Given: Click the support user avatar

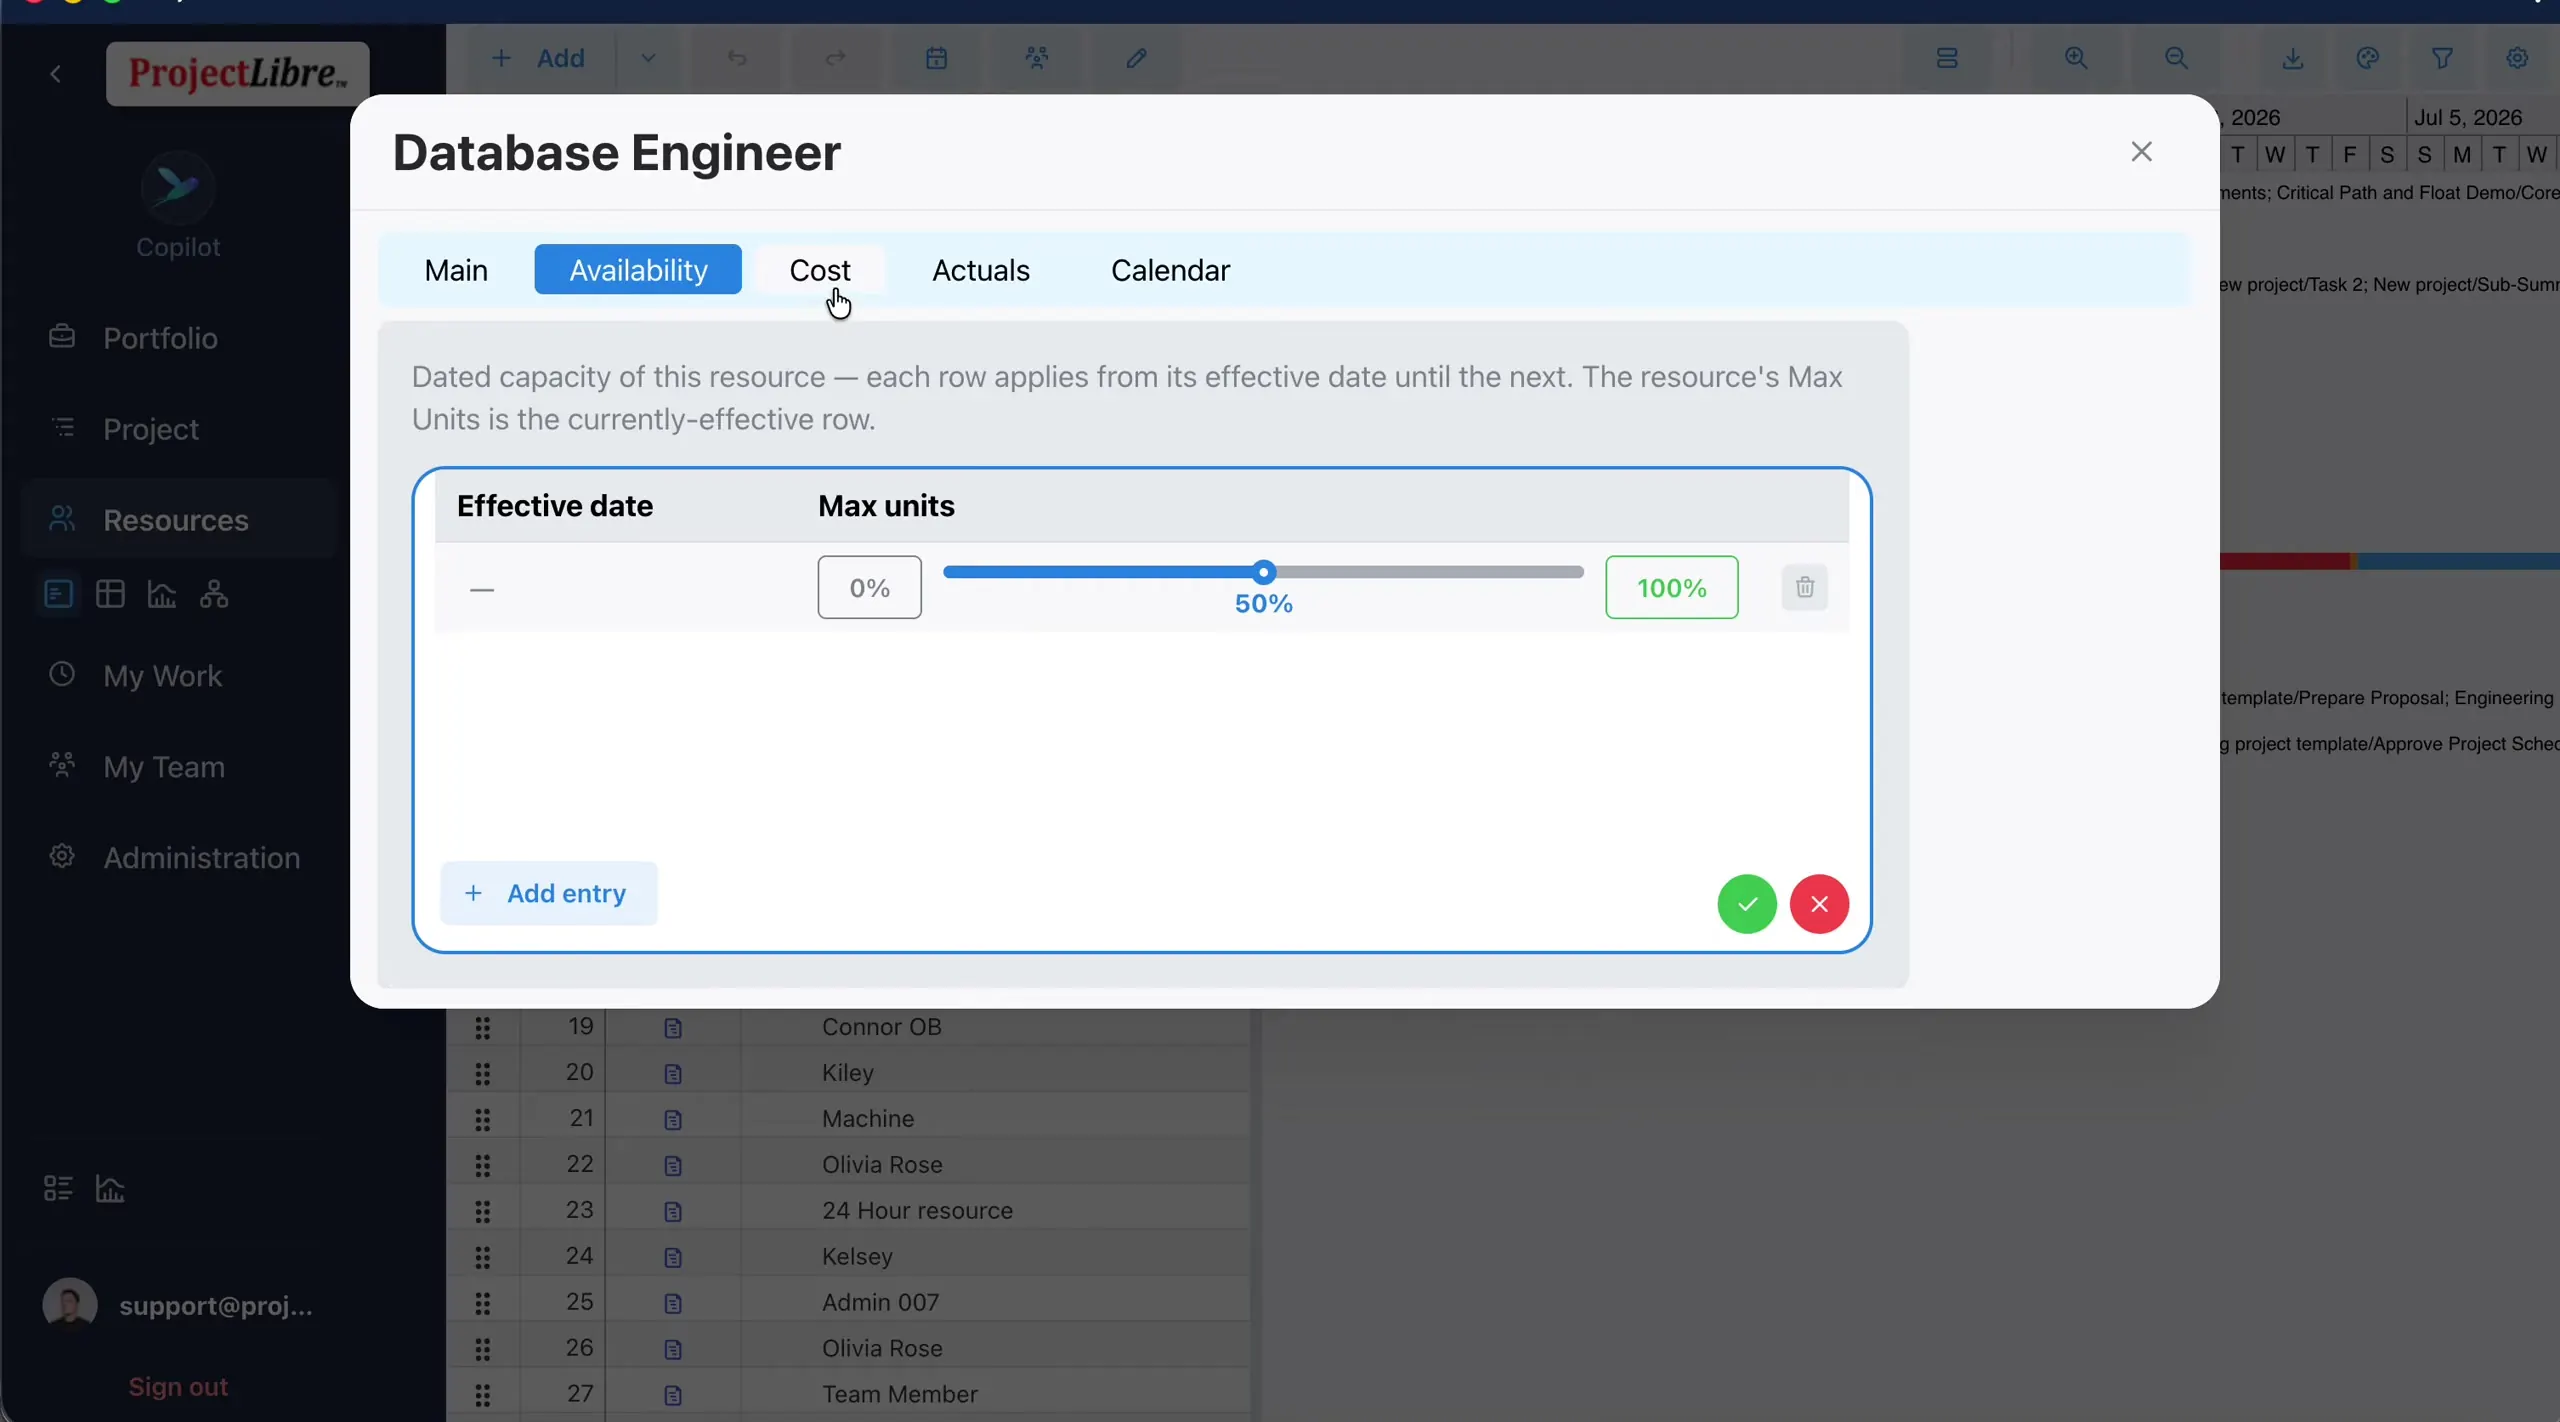Looking at the screenshot, I should click(70, 1305).
